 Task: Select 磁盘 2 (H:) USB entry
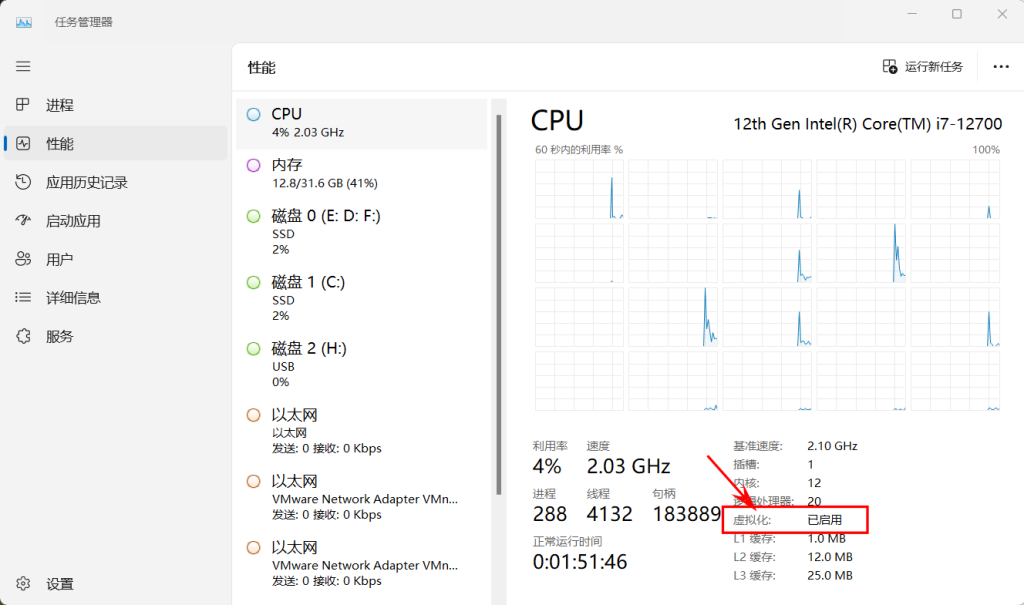point(360,364)
